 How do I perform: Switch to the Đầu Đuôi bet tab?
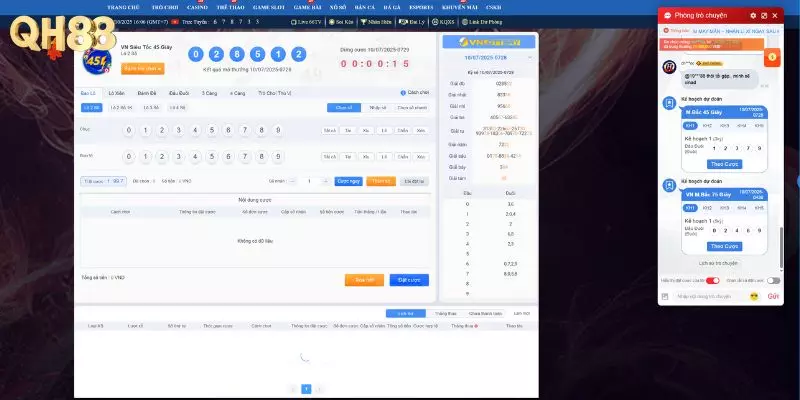[x=179, y=93]
